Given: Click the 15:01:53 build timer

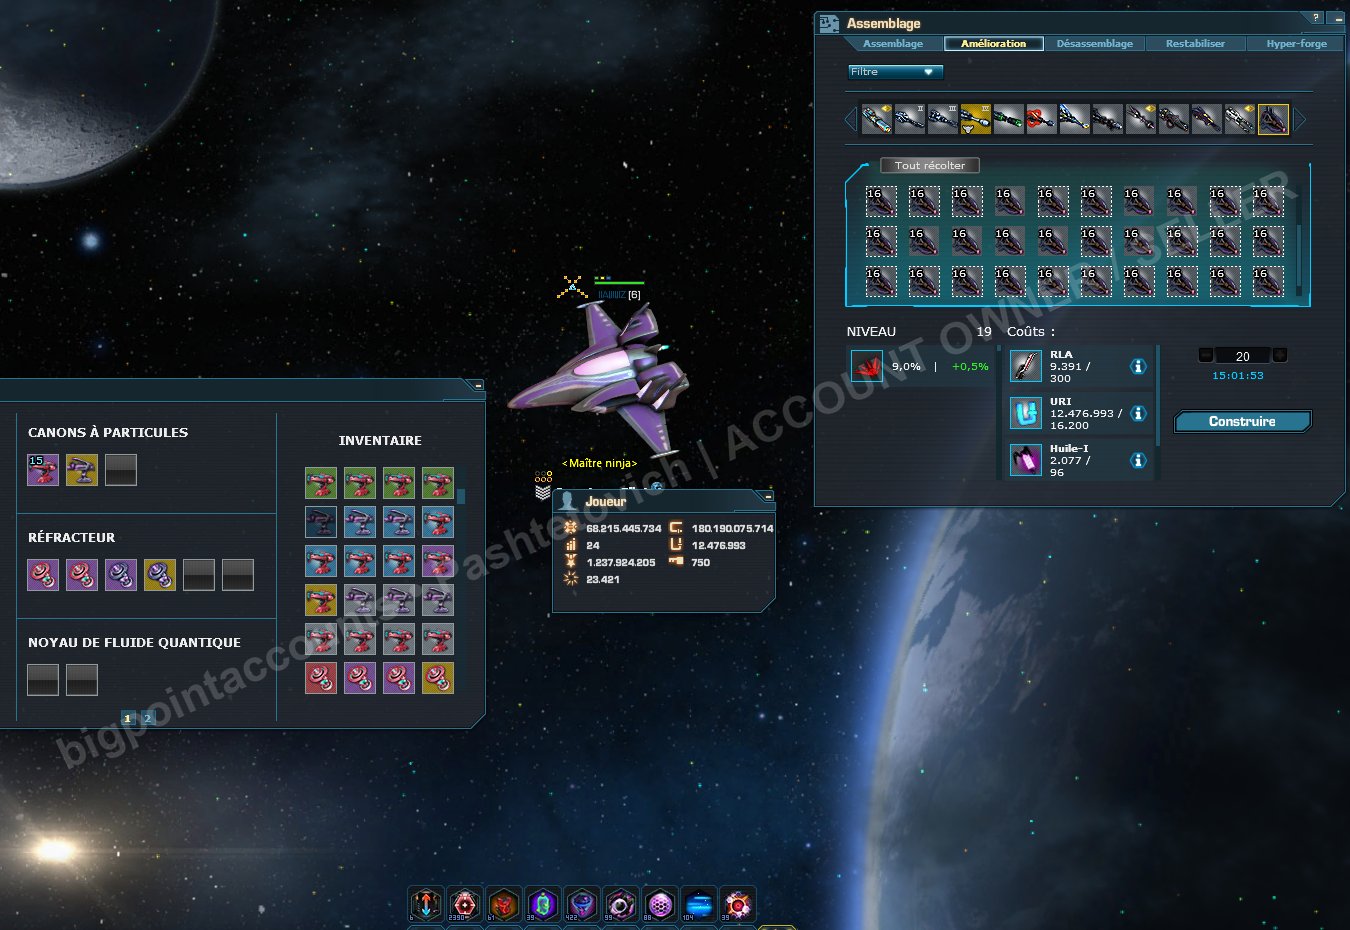Looking at the screenshot, I should click(1238, 376).
